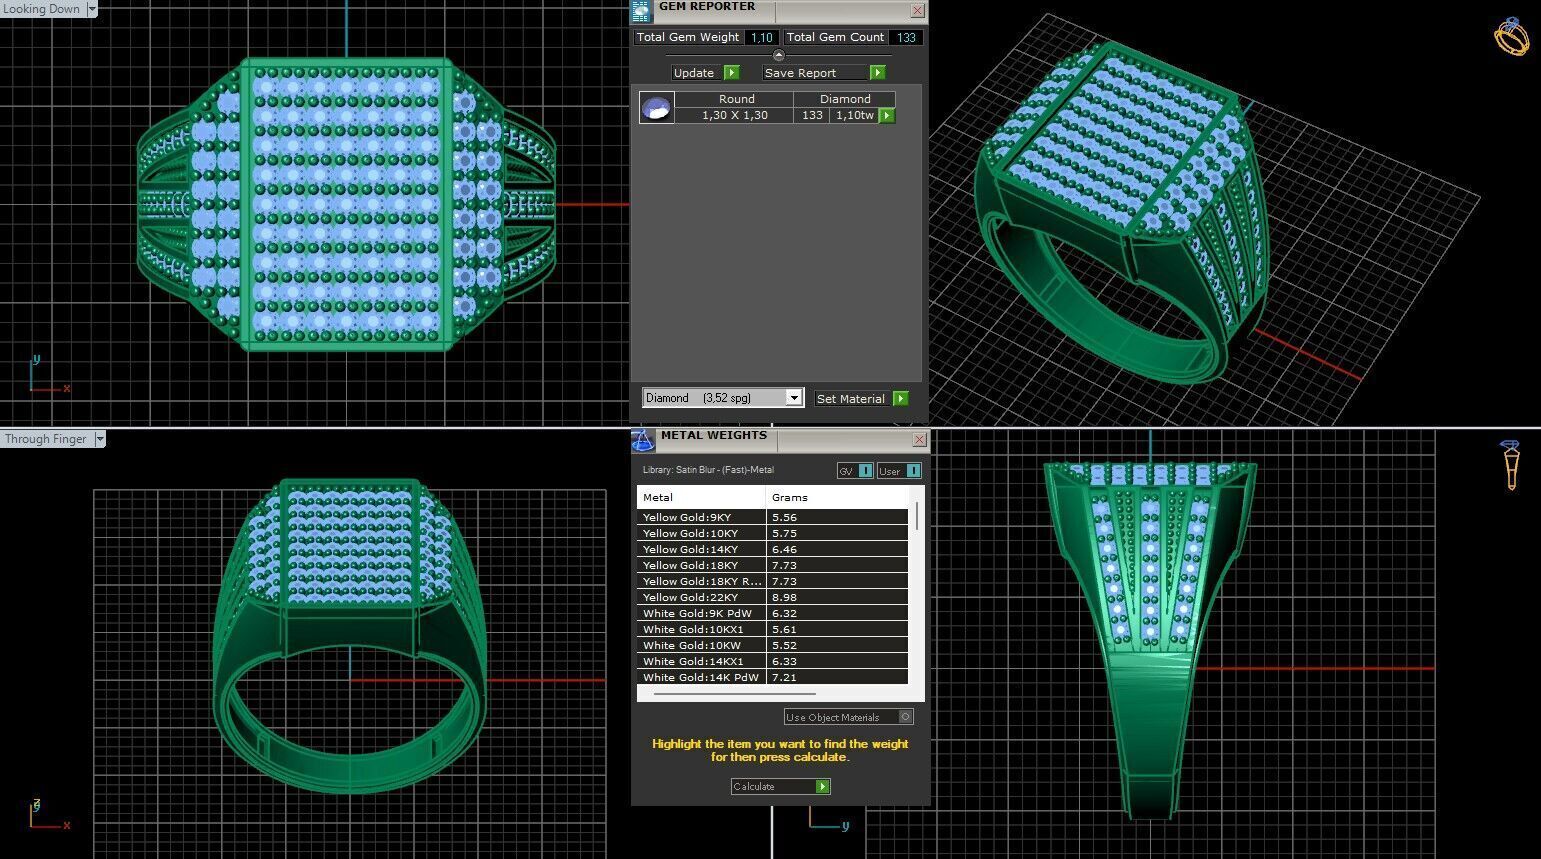This screenshot has width=1541, height=859.
Task: Click the green arrow in the 1,10tw row
Action: [887, 116]
